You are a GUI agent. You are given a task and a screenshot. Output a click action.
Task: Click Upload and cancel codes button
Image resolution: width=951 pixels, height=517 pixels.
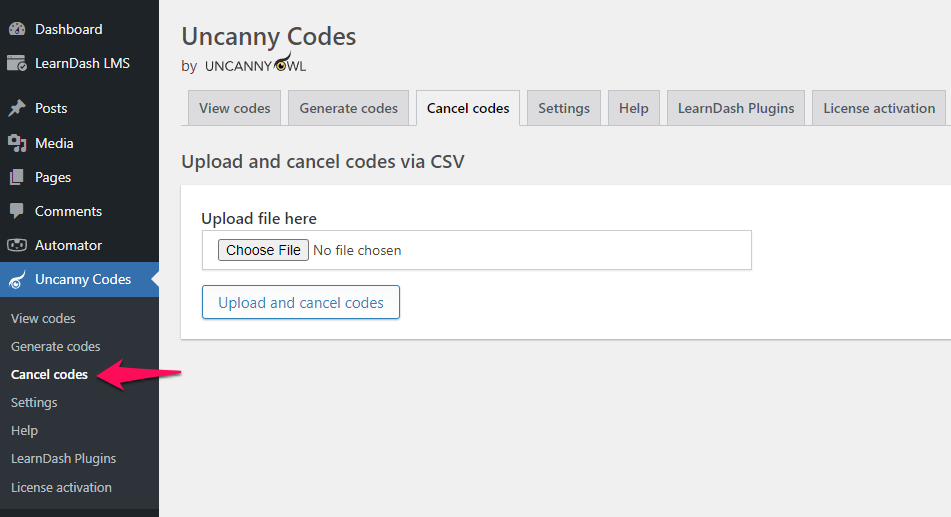(301, 302)
